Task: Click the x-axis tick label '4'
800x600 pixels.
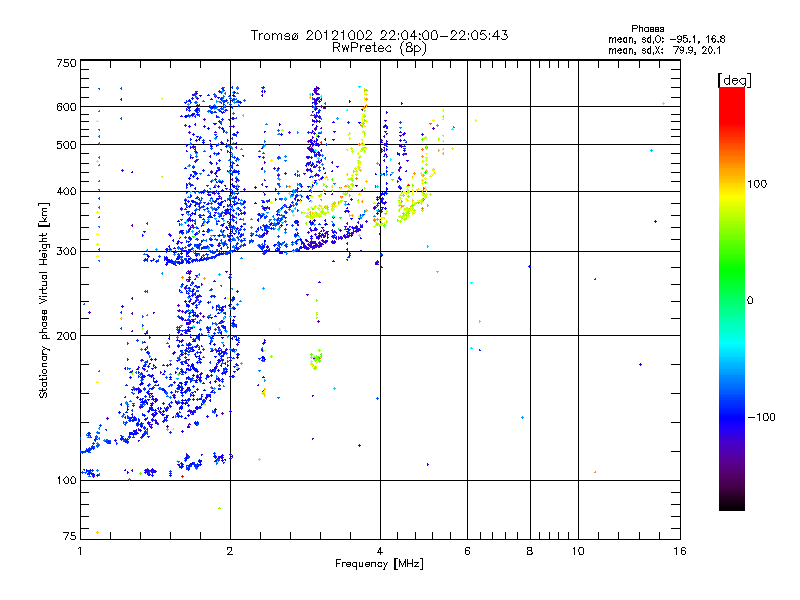Action: pyautogui.click(x=380, y=551)
